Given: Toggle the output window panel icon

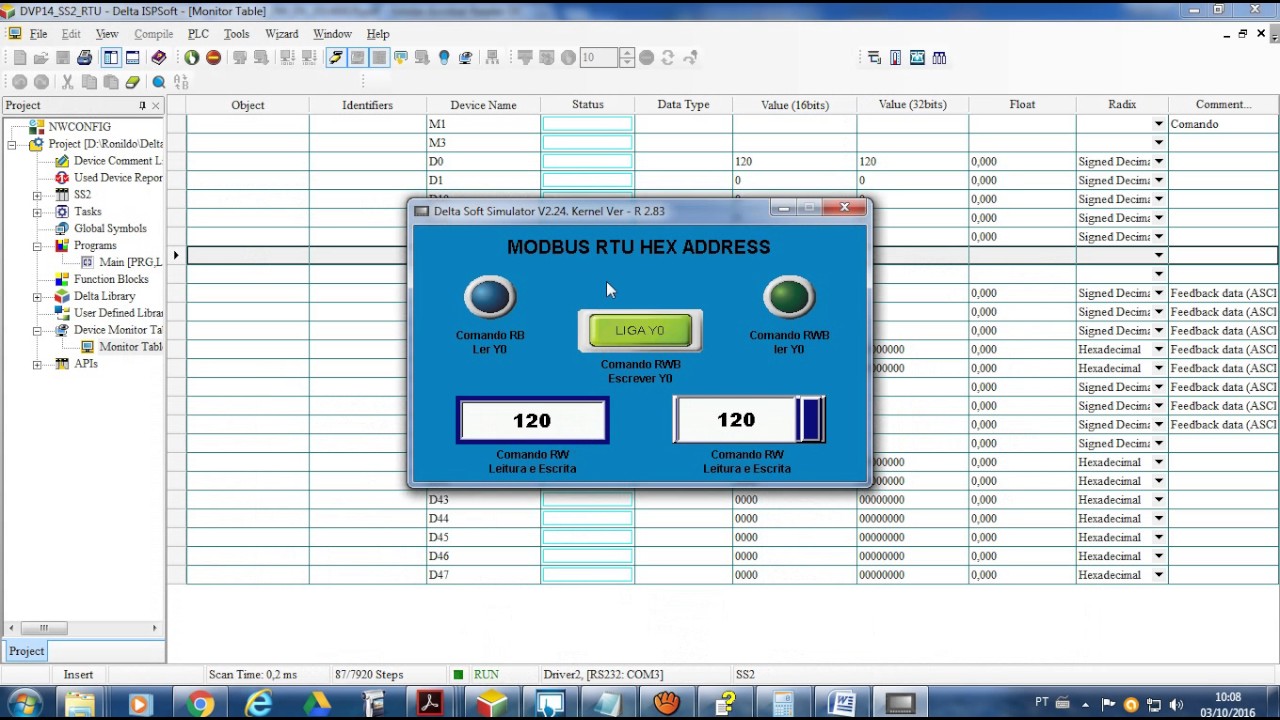Looking at the screenshot, I should coord(133,58).
